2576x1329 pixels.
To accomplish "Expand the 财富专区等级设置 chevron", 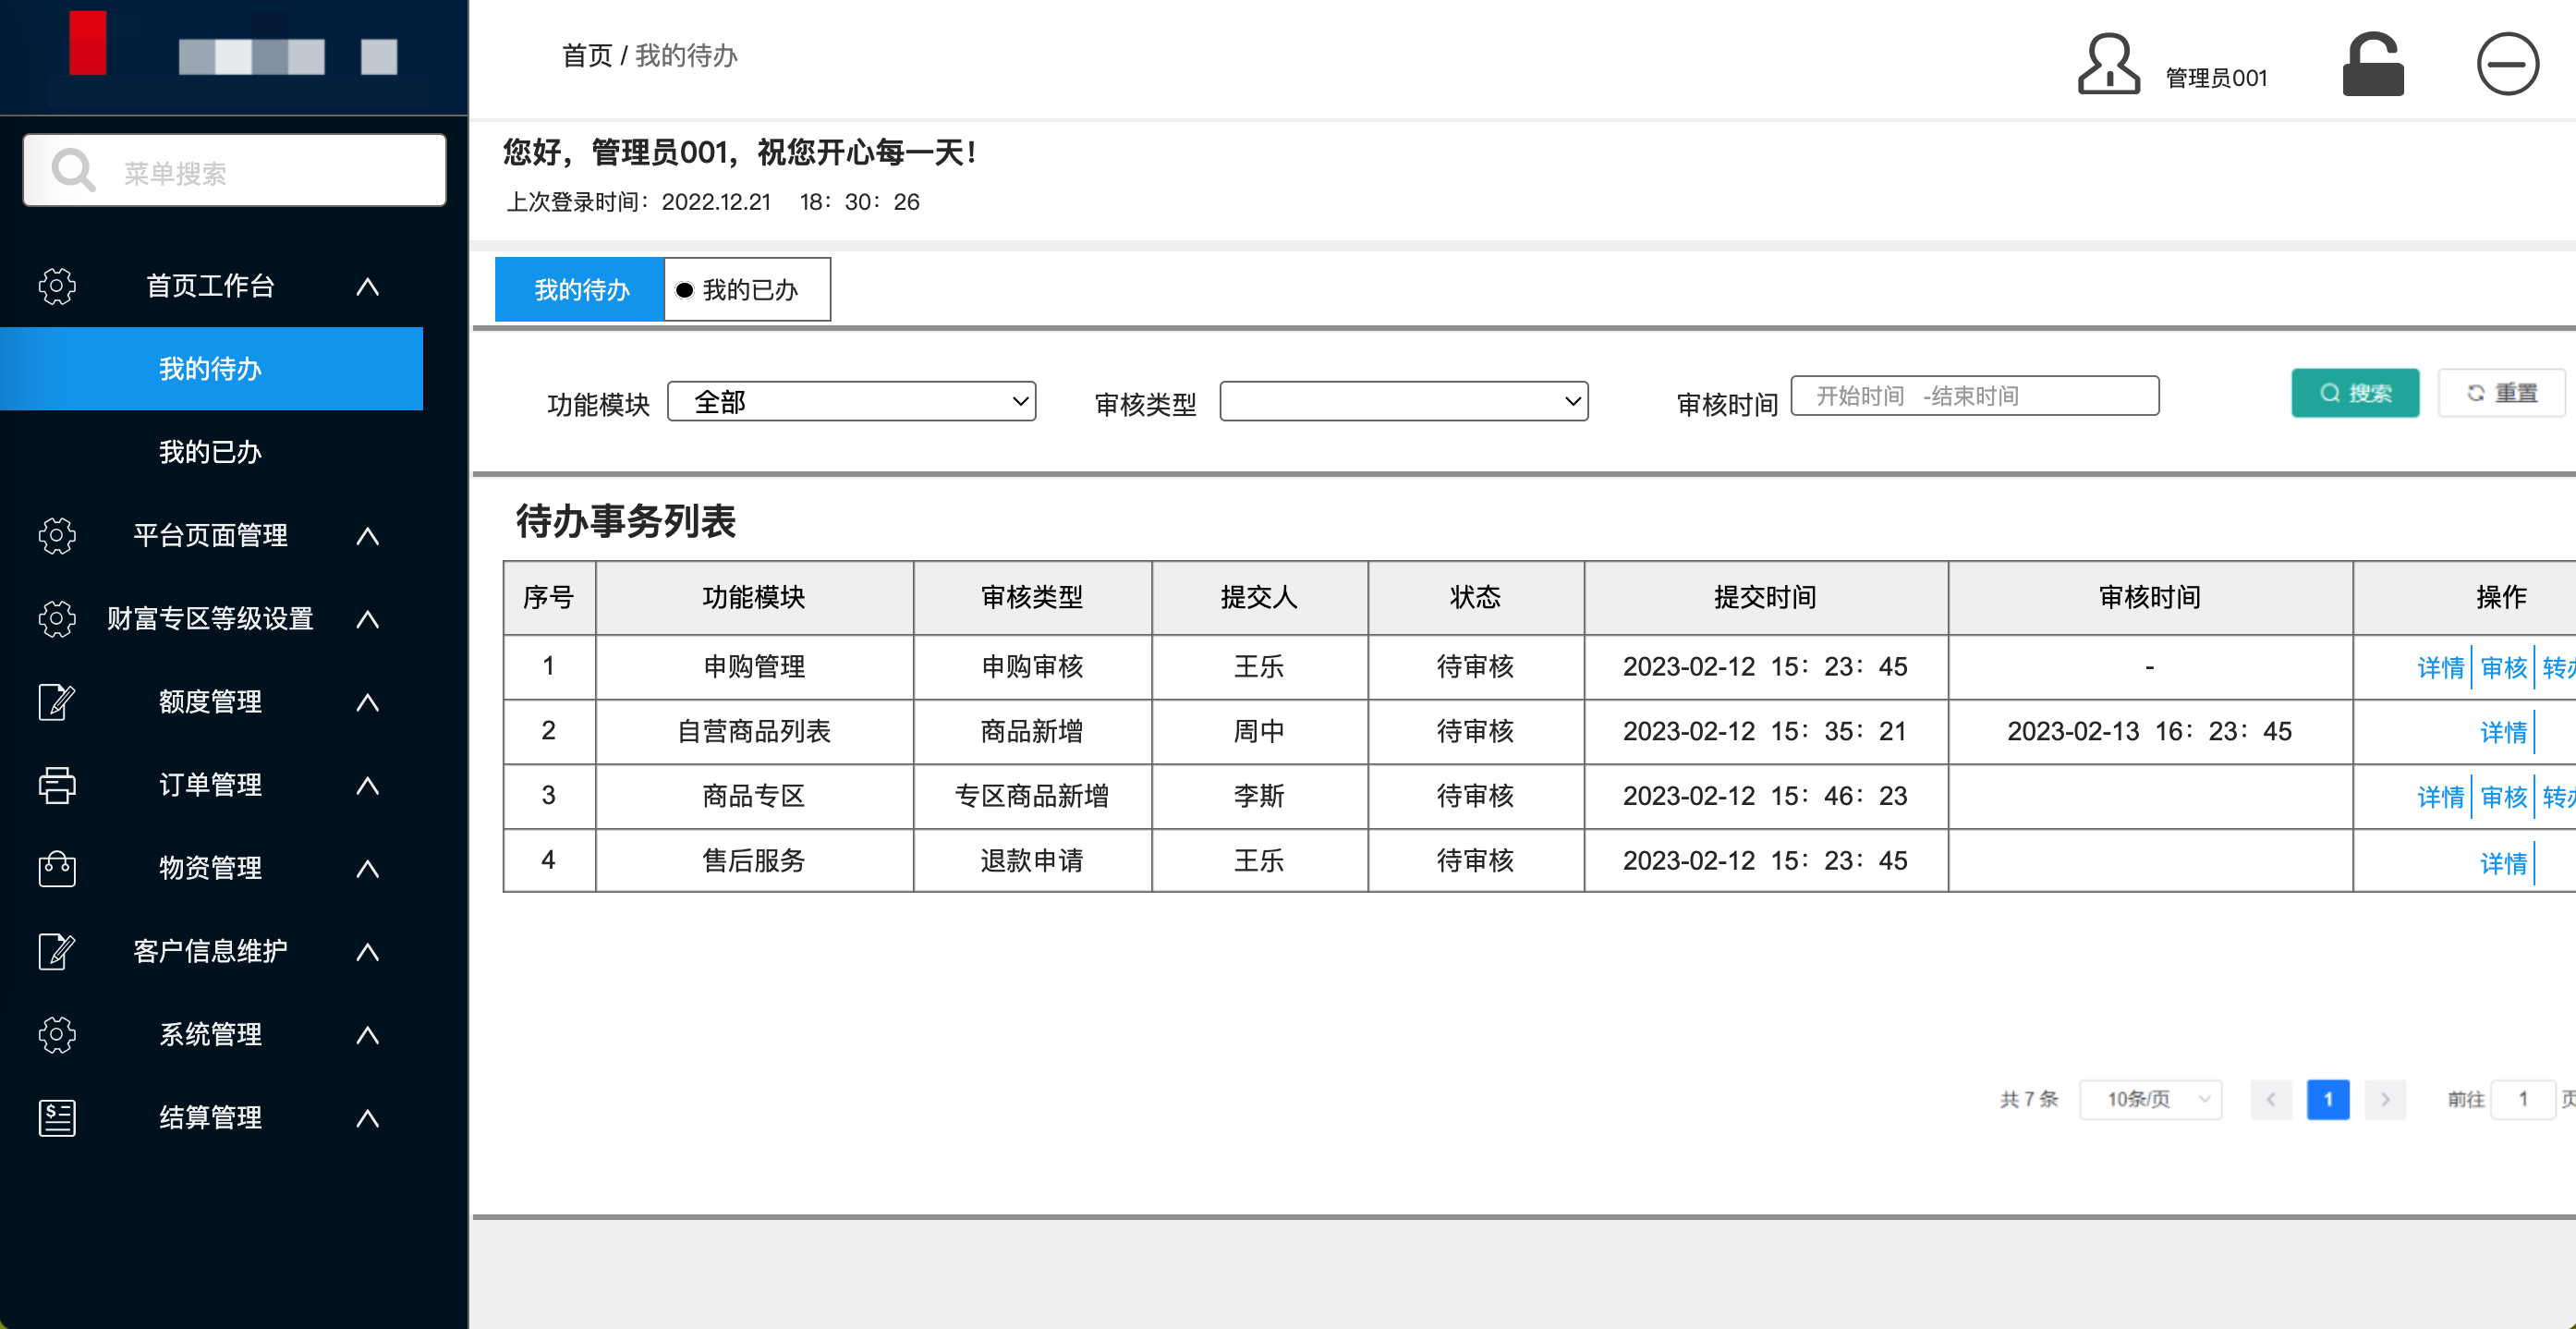I will [x=368, y=620].
